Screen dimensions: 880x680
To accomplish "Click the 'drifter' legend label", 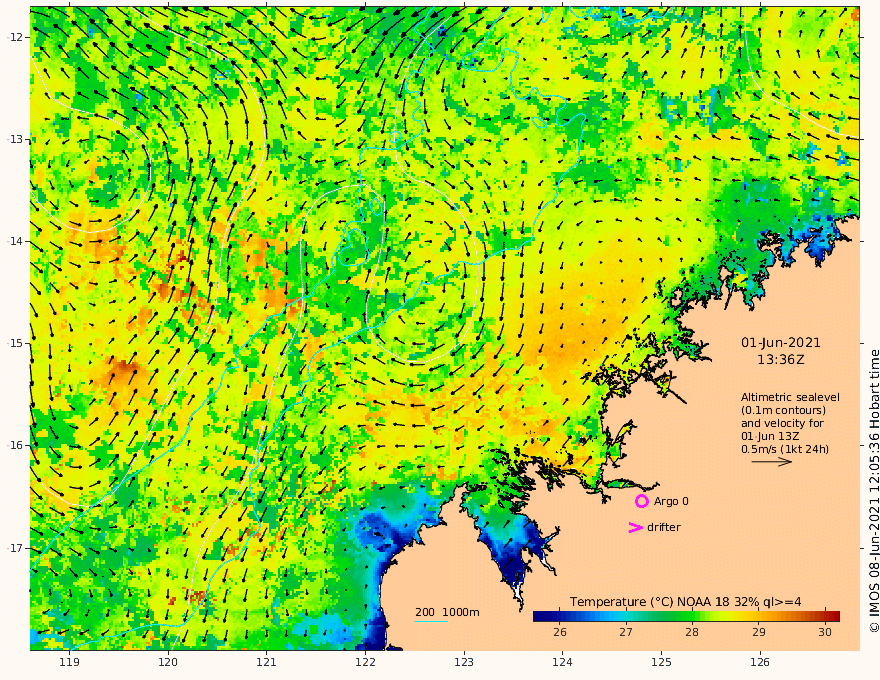I will click(664, 527).
